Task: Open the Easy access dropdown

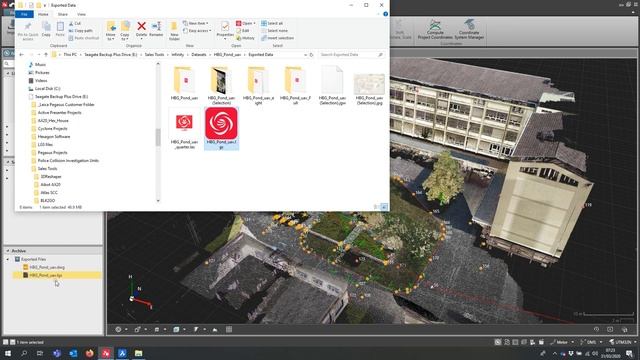Action: (197, 31)
